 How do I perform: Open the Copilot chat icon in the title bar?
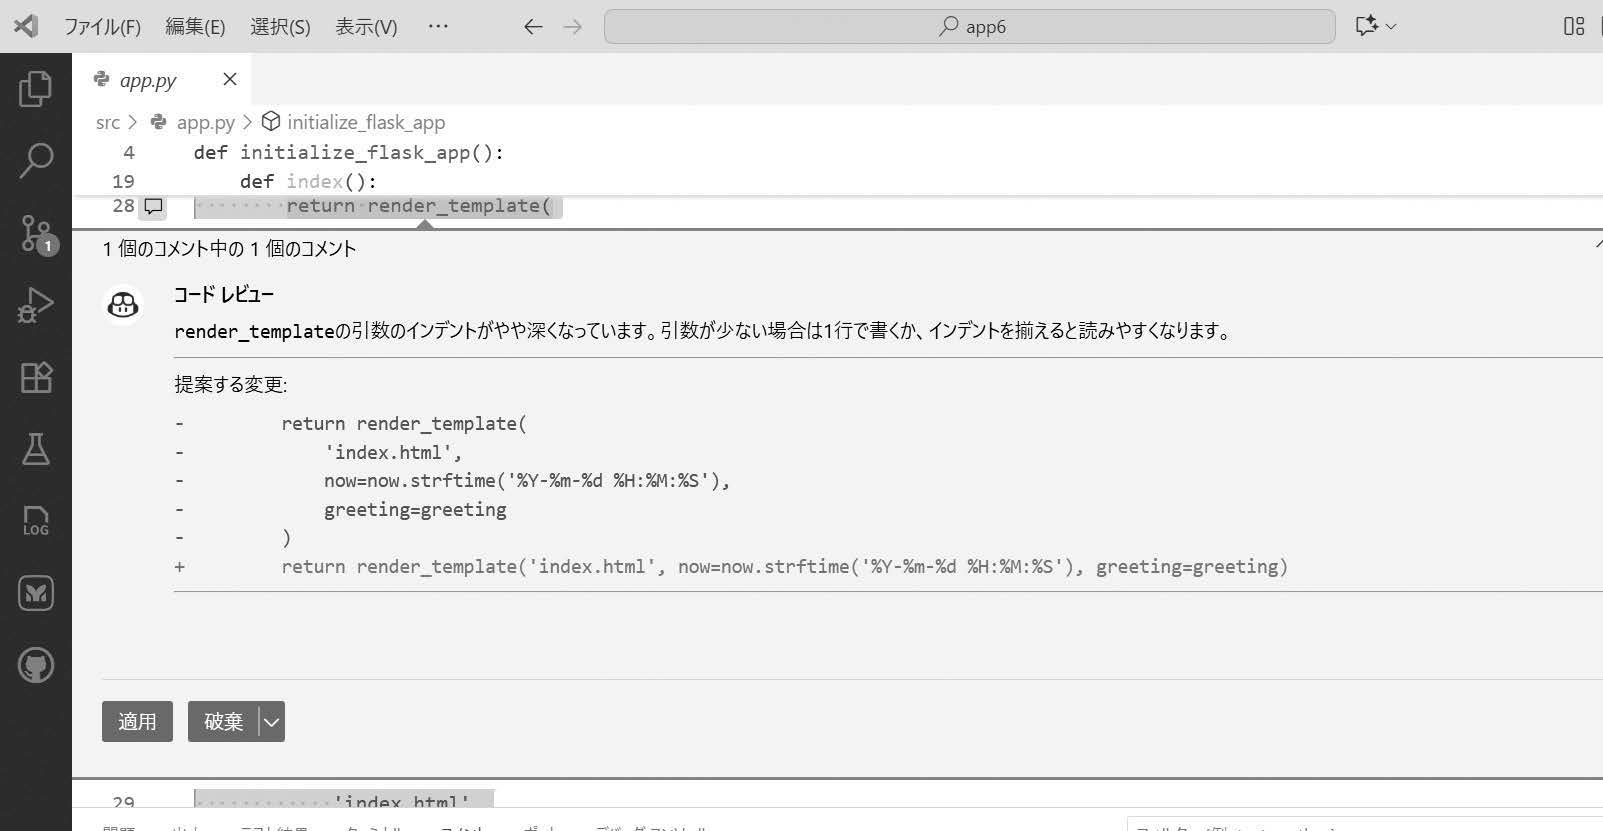[1366, 26]
